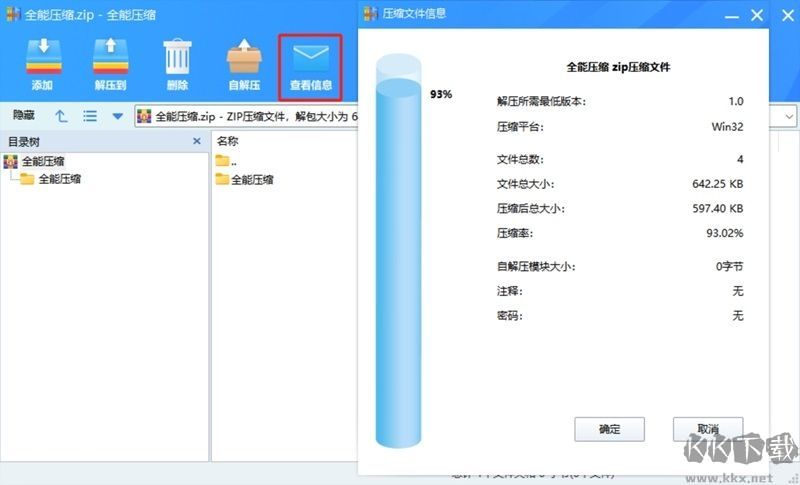
Task: Click the 解压所需最低版本 value 1.0
Action: [736, 101]
